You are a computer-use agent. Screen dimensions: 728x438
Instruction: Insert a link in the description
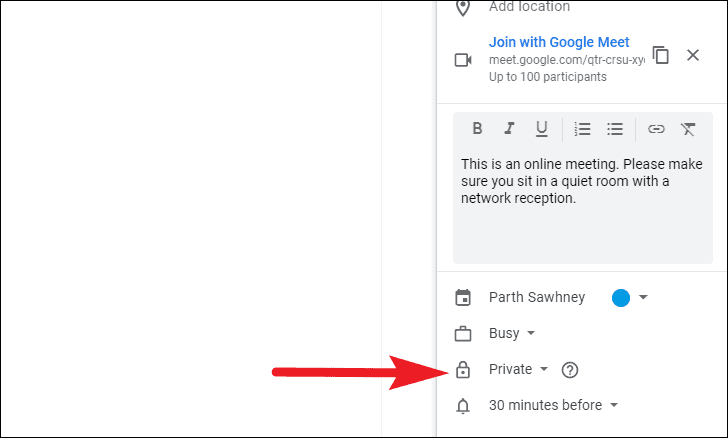click(656, 129)
